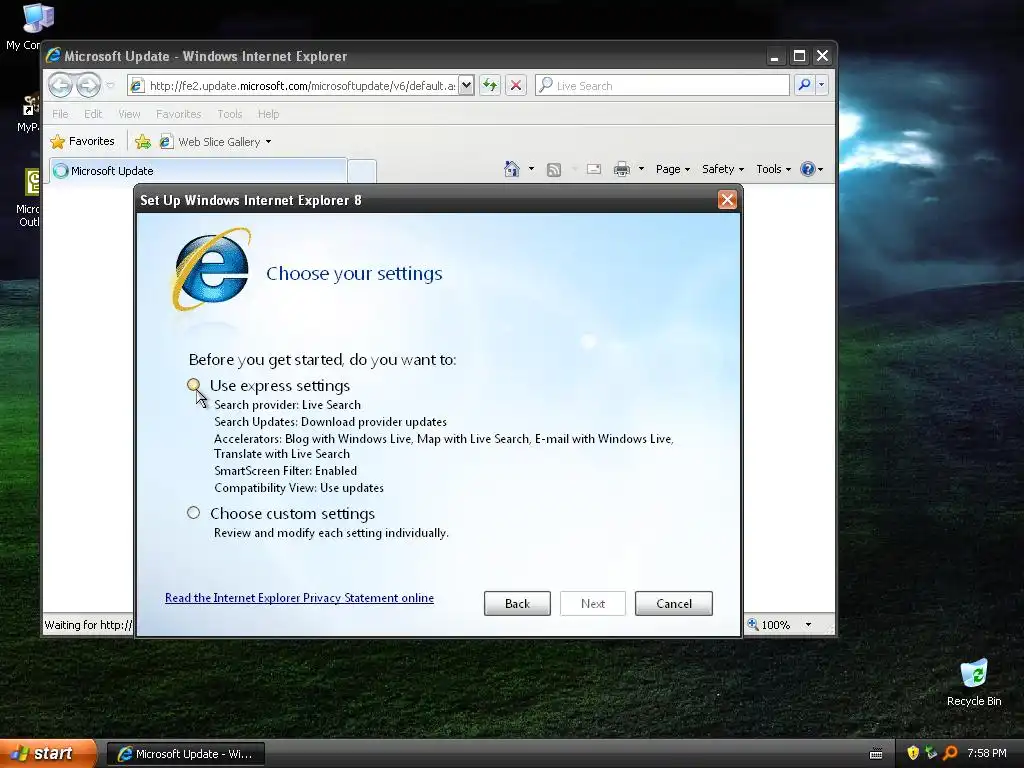1024x768 pixels.
Task: Click the Security Center shield tray icon
Action: point(913,753)
